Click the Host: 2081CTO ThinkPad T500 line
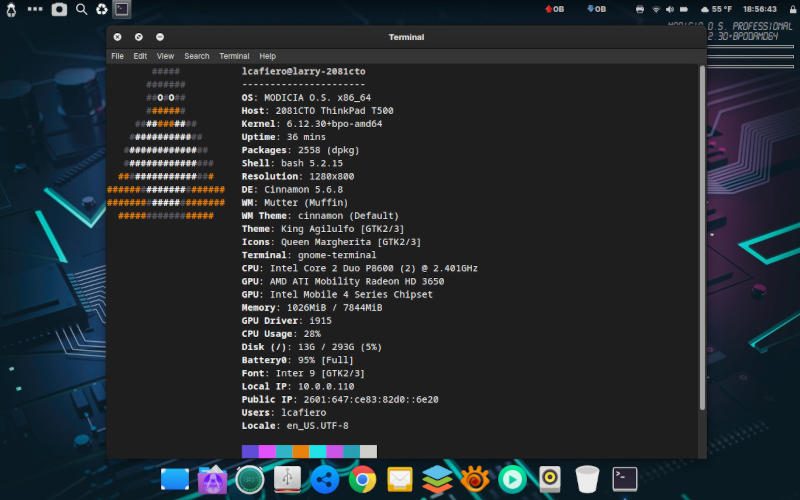The width and height of the screenshot is (800, 500). [317, 111]
